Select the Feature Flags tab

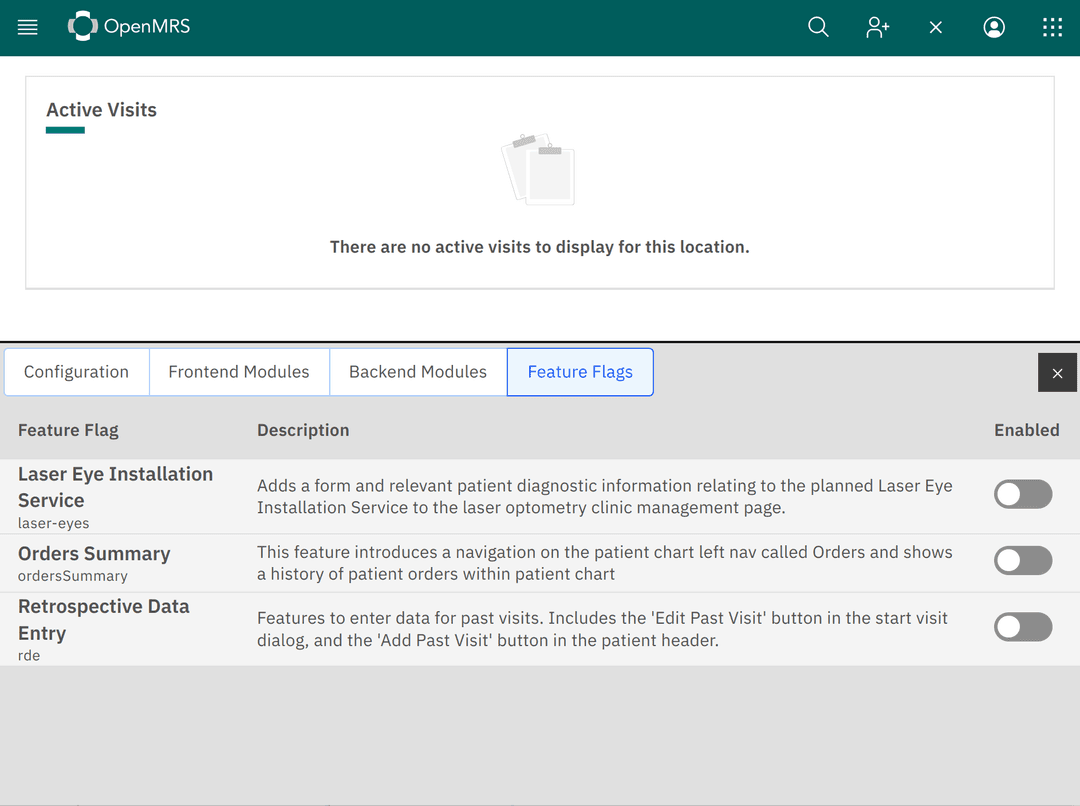(x=580, y=372)
